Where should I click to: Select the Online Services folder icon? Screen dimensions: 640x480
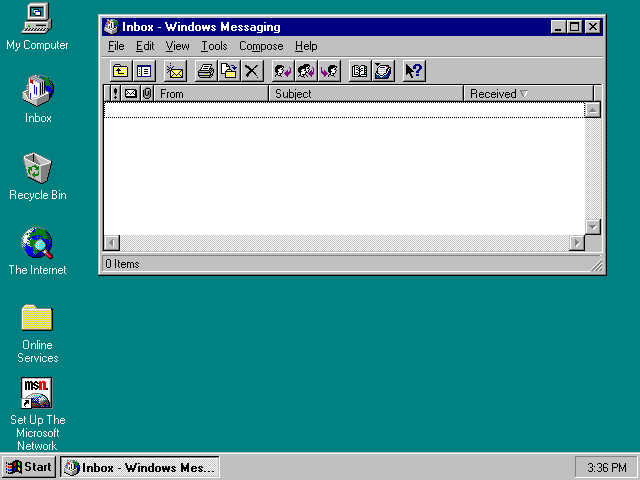coord(37,334)
